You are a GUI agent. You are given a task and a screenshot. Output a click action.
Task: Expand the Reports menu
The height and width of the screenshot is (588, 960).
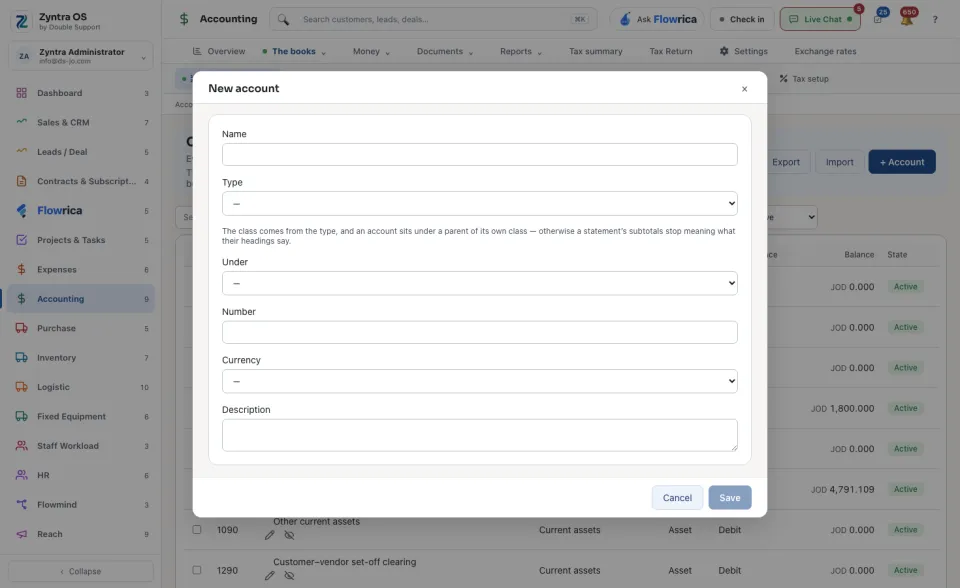pyautogui.click(x=521, y=51)
